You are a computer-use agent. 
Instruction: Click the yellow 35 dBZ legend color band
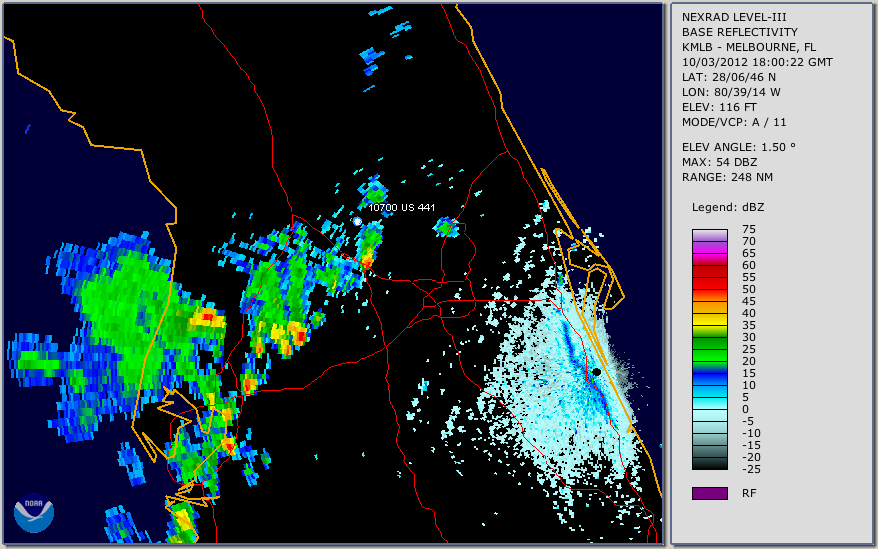pyautogui.click(x=709, y=319)
